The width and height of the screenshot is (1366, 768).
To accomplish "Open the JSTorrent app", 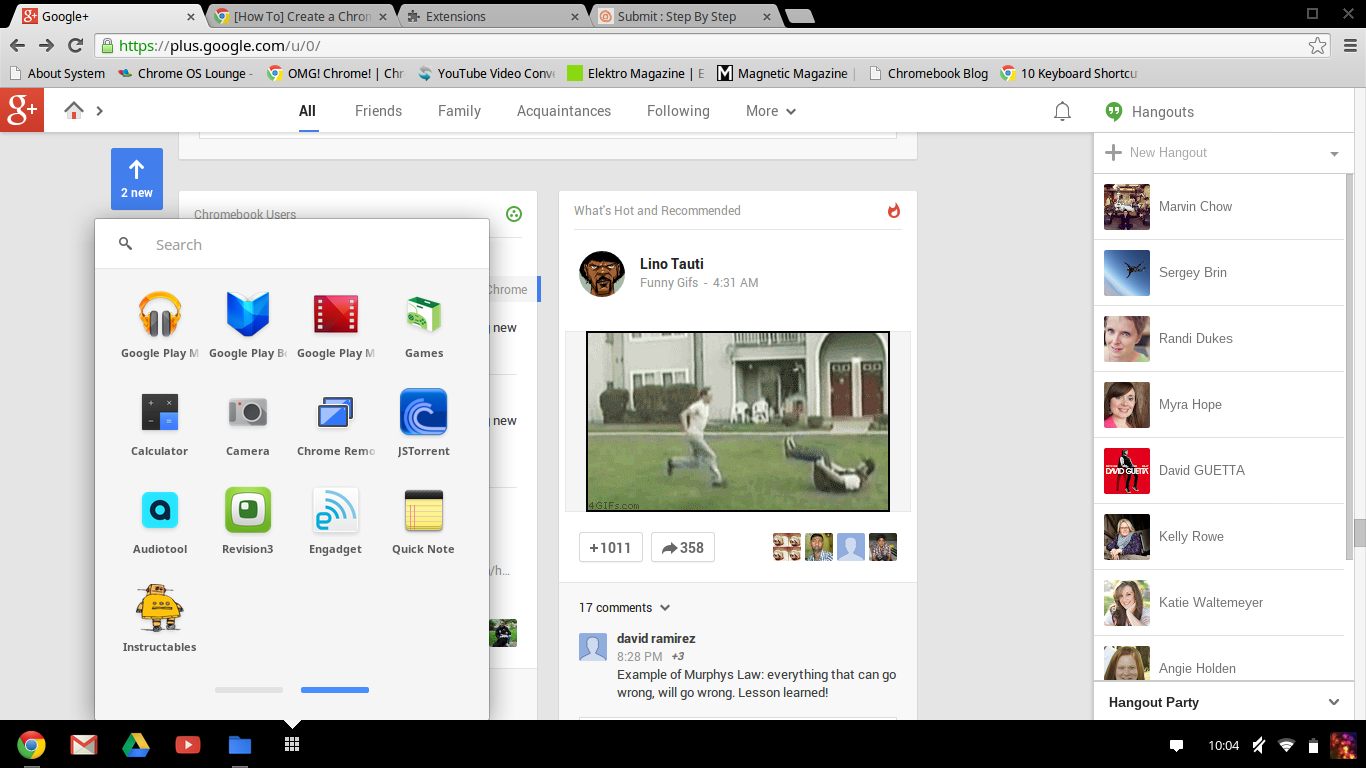I will (423, 411).
